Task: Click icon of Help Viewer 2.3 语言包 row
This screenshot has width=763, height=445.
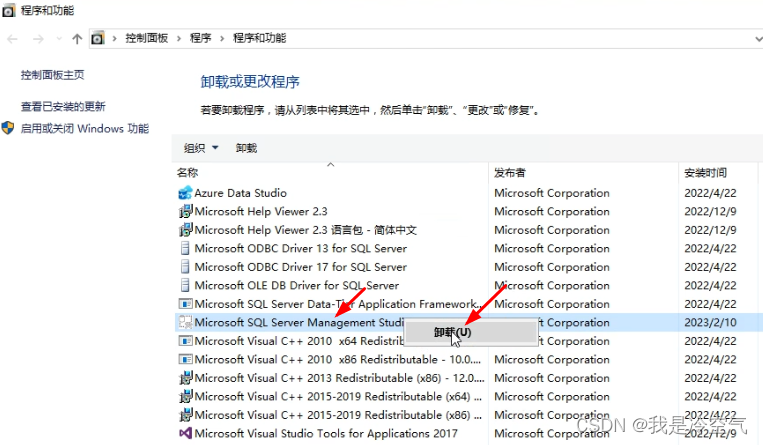Action: pos(185,230)
